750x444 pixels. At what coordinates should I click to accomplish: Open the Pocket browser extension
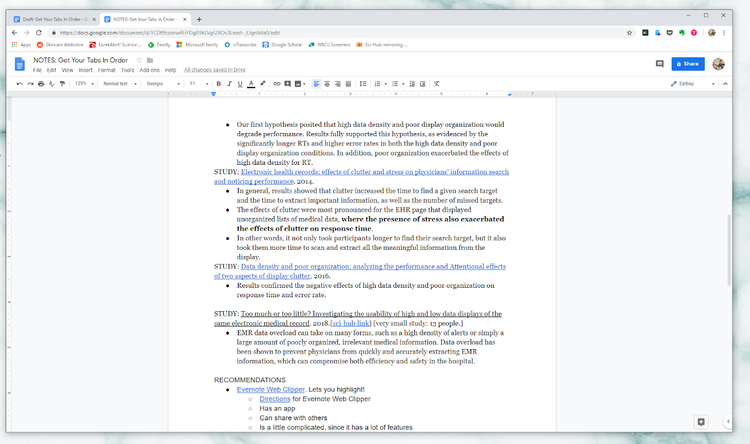click(x=670, y=33)
